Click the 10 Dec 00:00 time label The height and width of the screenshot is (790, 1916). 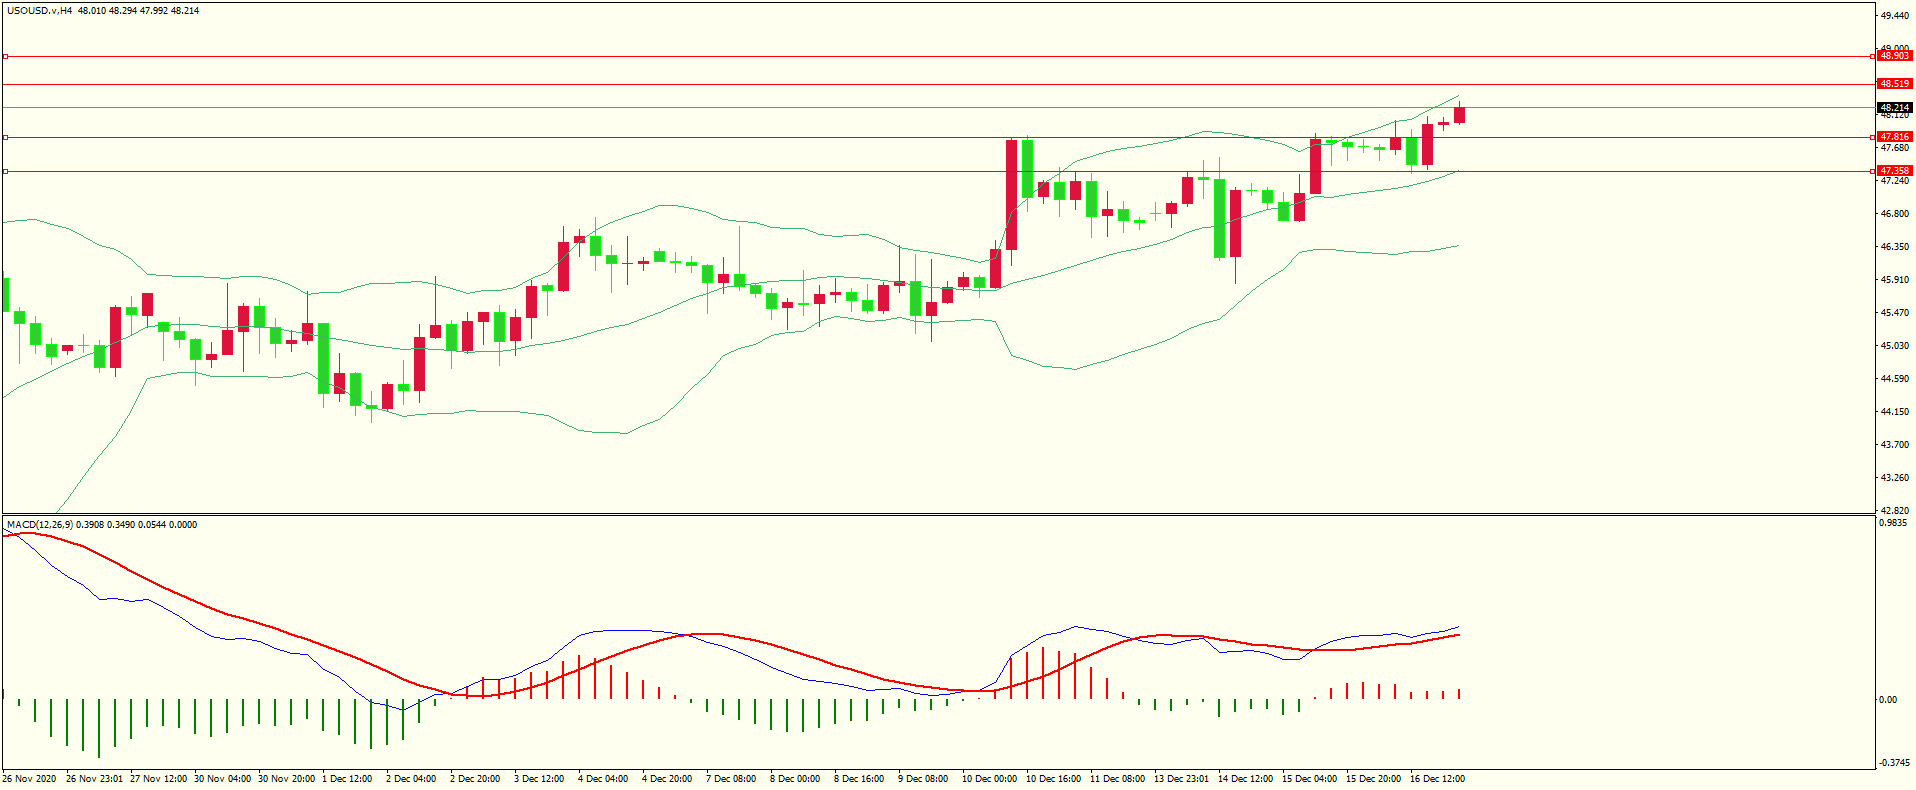[x=989, y=779]
